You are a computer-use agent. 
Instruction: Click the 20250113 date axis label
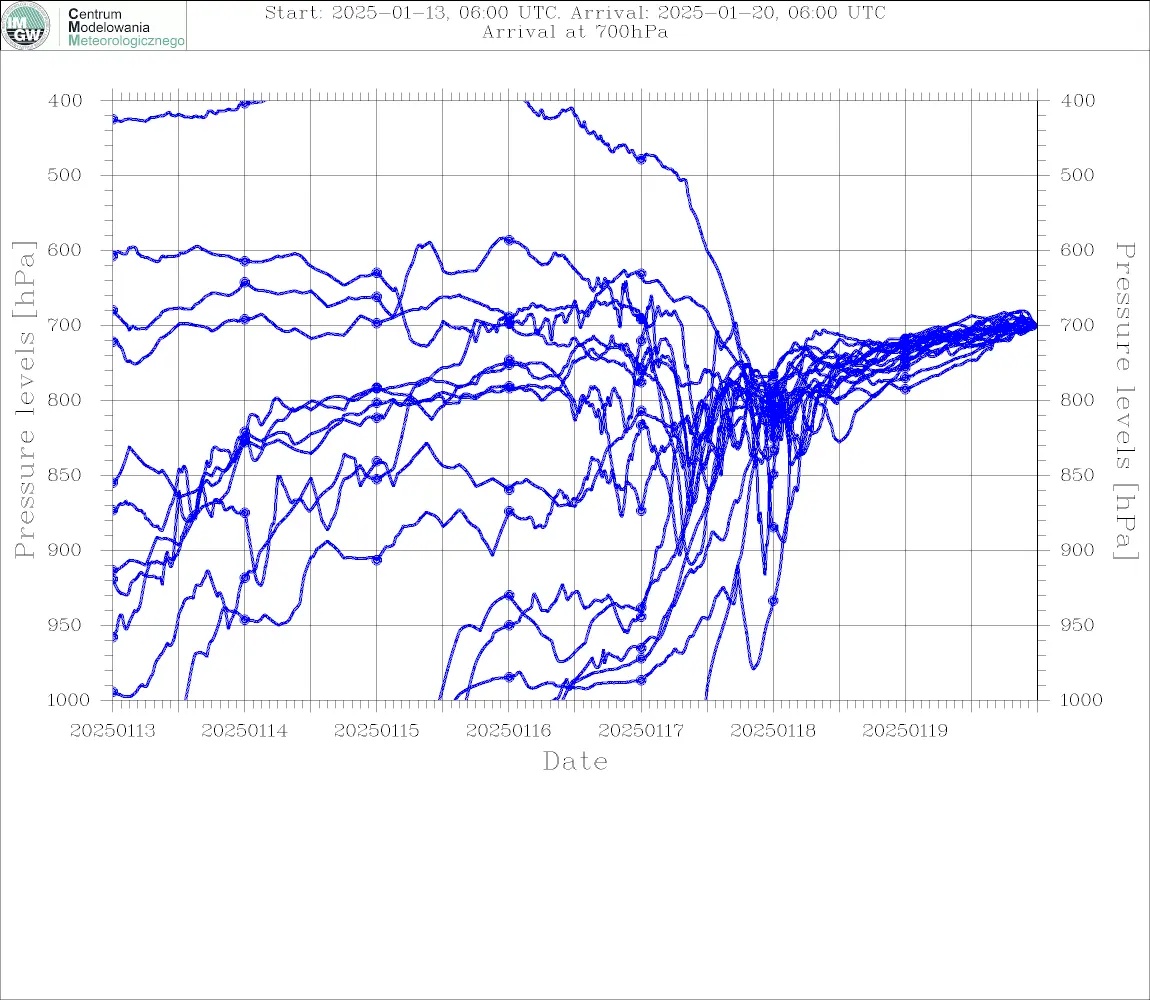[113, 731]
